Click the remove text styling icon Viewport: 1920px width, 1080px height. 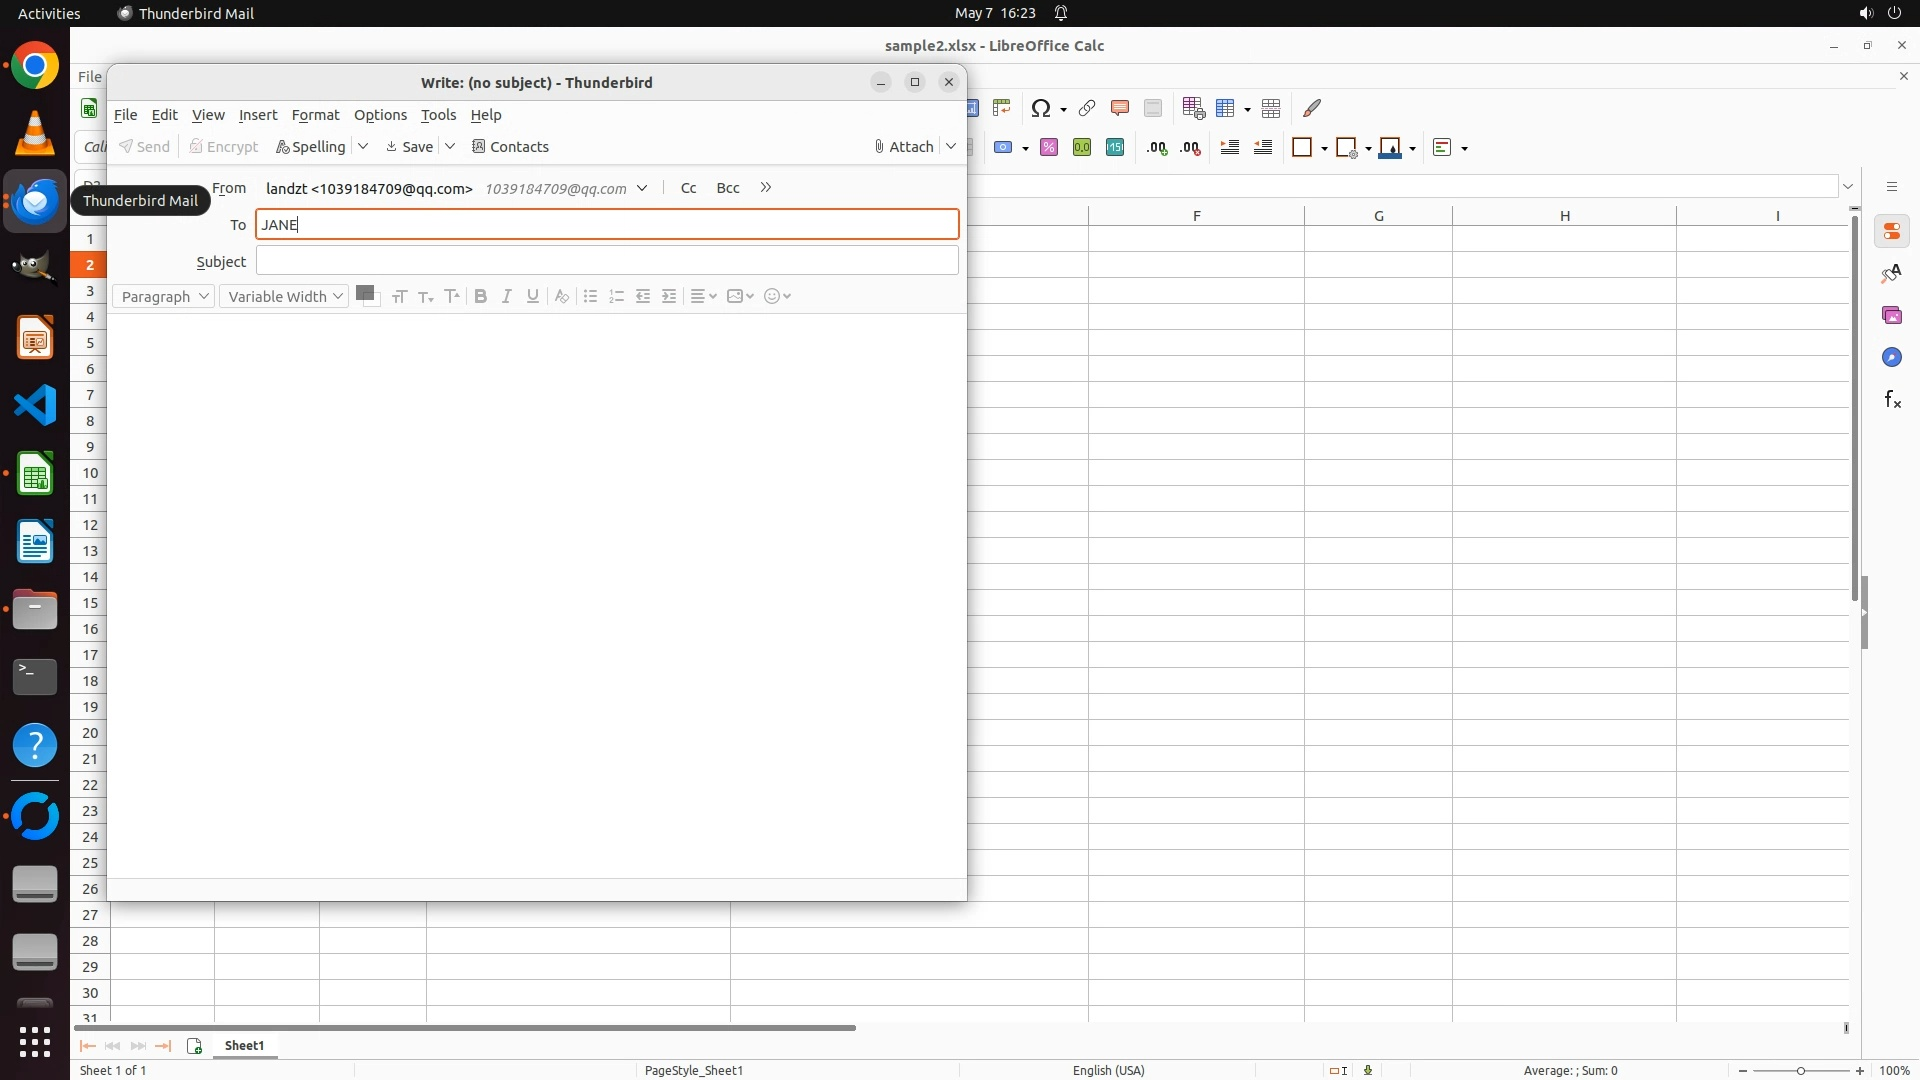click(x=562, y=296)
